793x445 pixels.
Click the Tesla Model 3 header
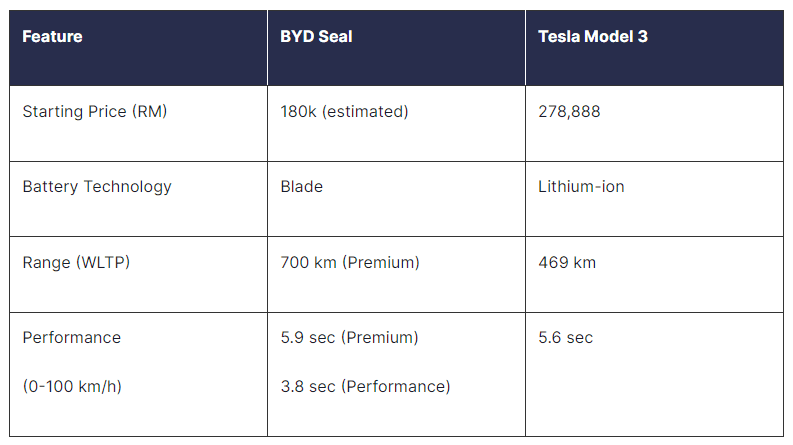pos(654,48)
